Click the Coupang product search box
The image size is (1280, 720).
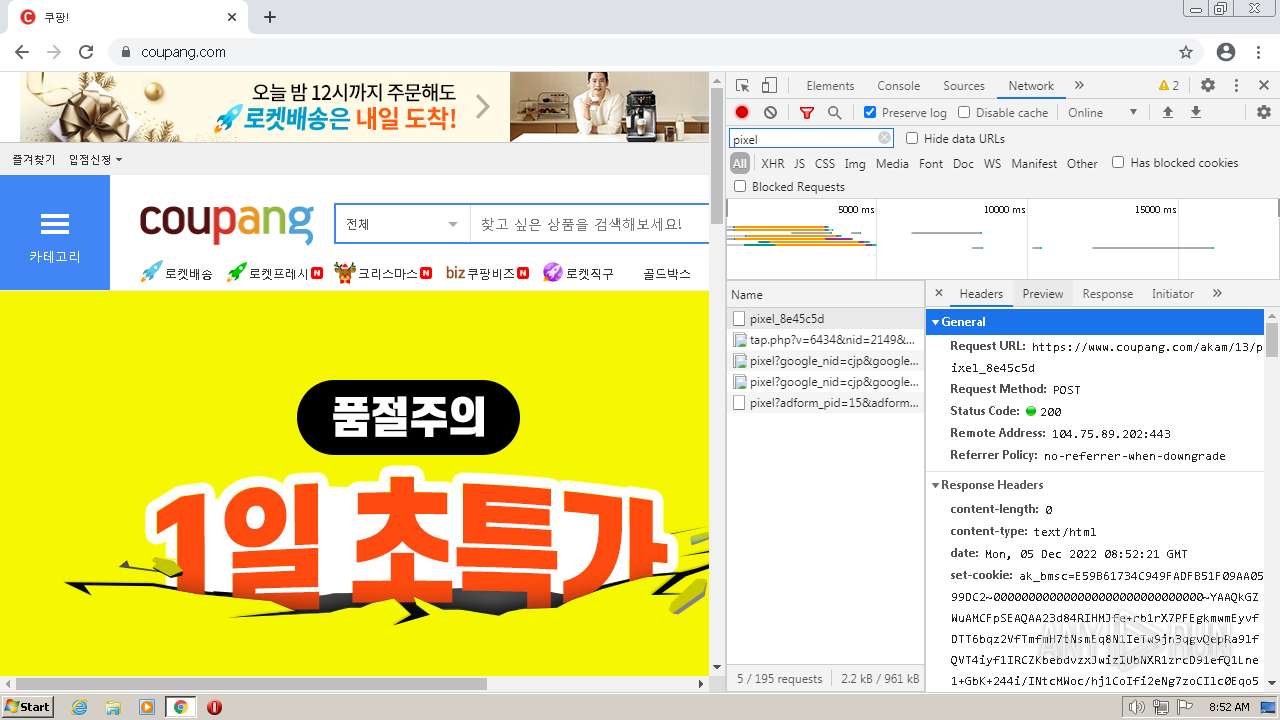pos(590,224)
